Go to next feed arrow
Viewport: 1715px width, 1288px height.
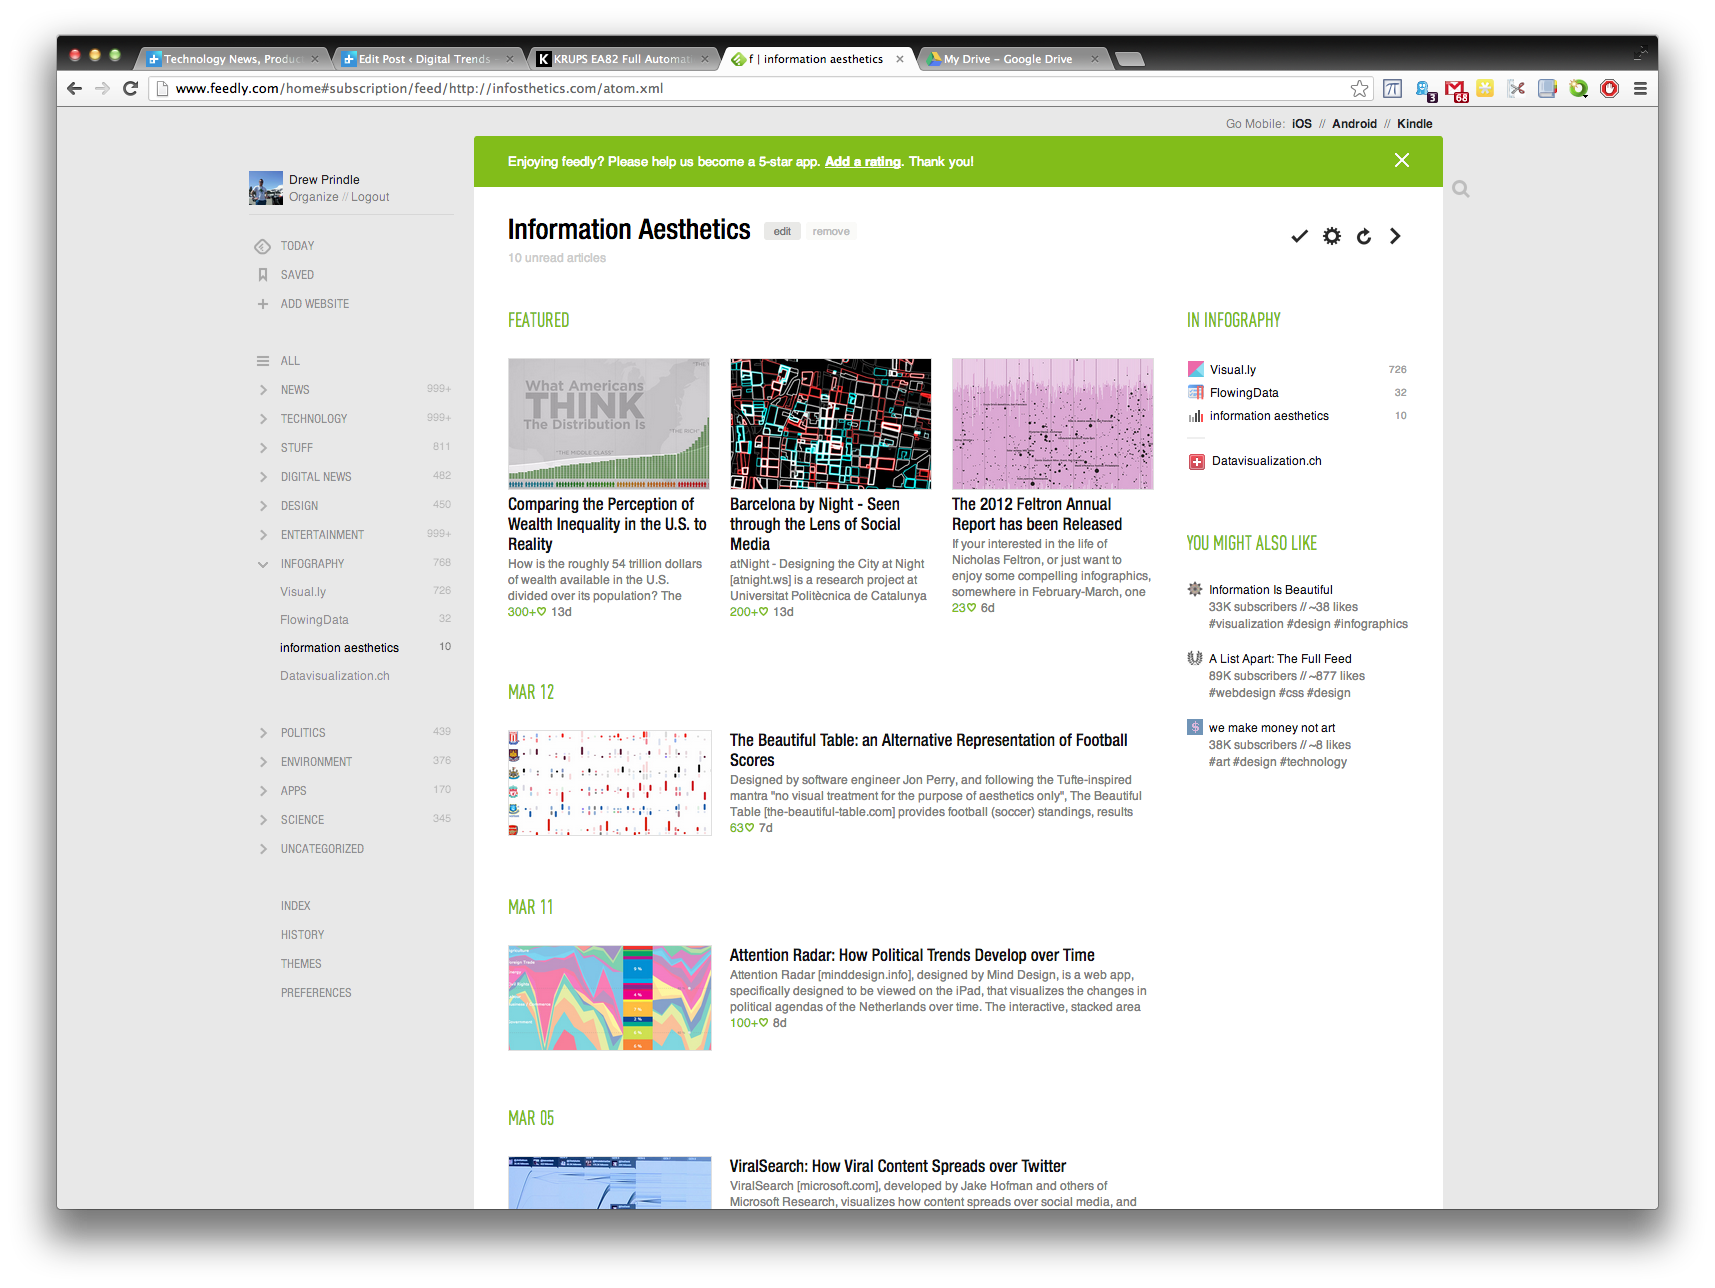point(1395,236)
